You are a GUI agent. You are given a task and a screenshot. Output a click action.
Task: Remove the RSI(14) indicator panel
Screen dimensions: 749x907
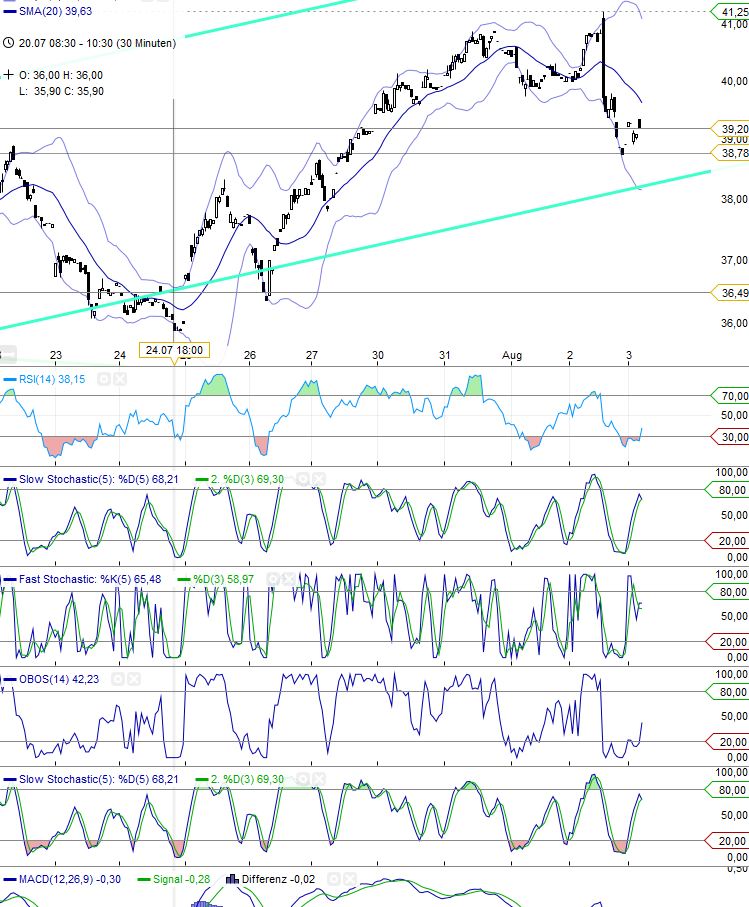(x=119, y=379)
